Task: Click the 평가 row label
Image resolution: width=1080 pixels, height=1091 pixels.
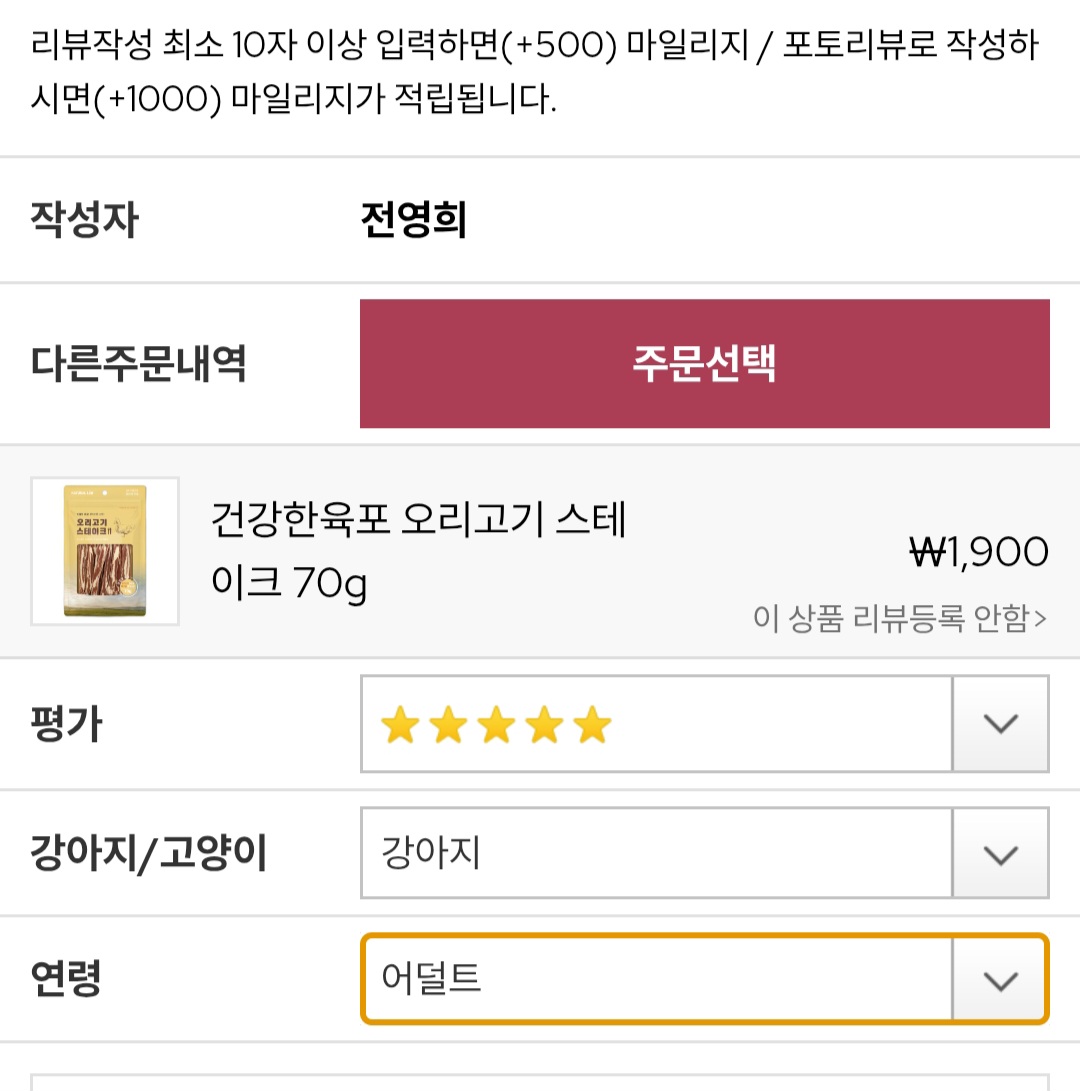Action: click(67, 724)
